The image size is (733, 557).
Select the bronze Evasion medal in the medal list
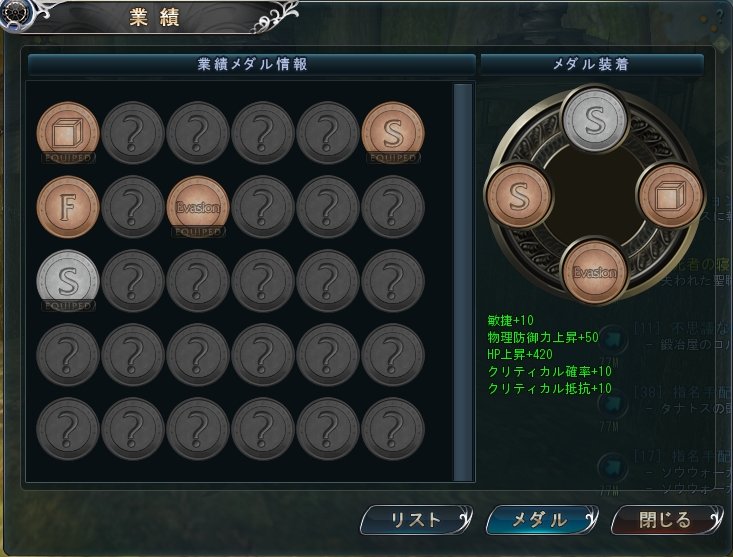click(x=198, y=207)
